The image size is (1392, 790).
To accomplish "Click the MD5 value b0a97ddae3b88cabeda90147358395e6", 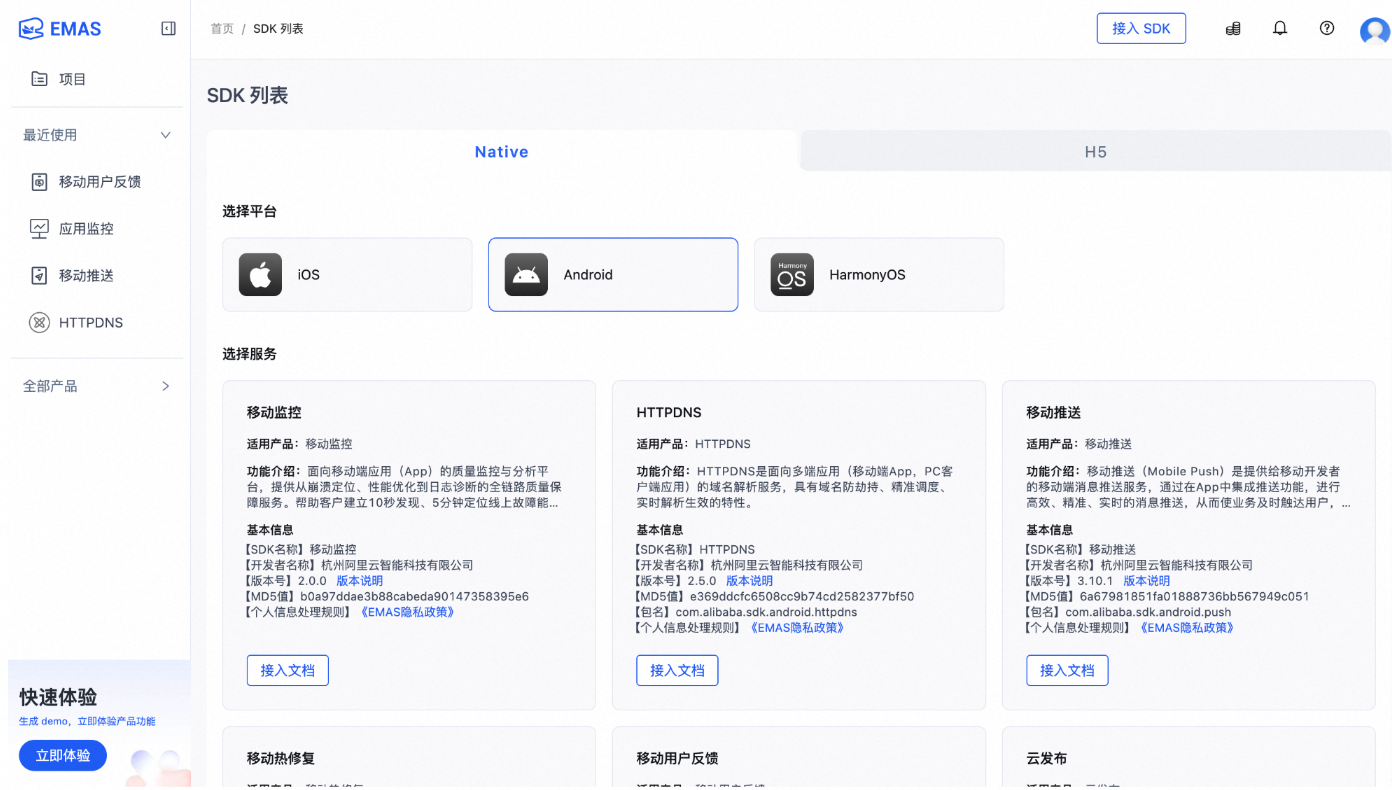I will (414, 597).
